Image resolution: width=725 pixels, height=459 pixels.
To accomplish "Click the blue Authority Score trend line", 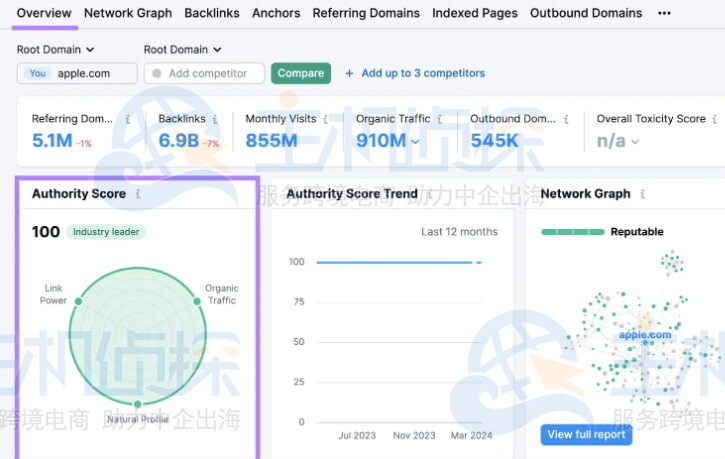I will [399, 262].
